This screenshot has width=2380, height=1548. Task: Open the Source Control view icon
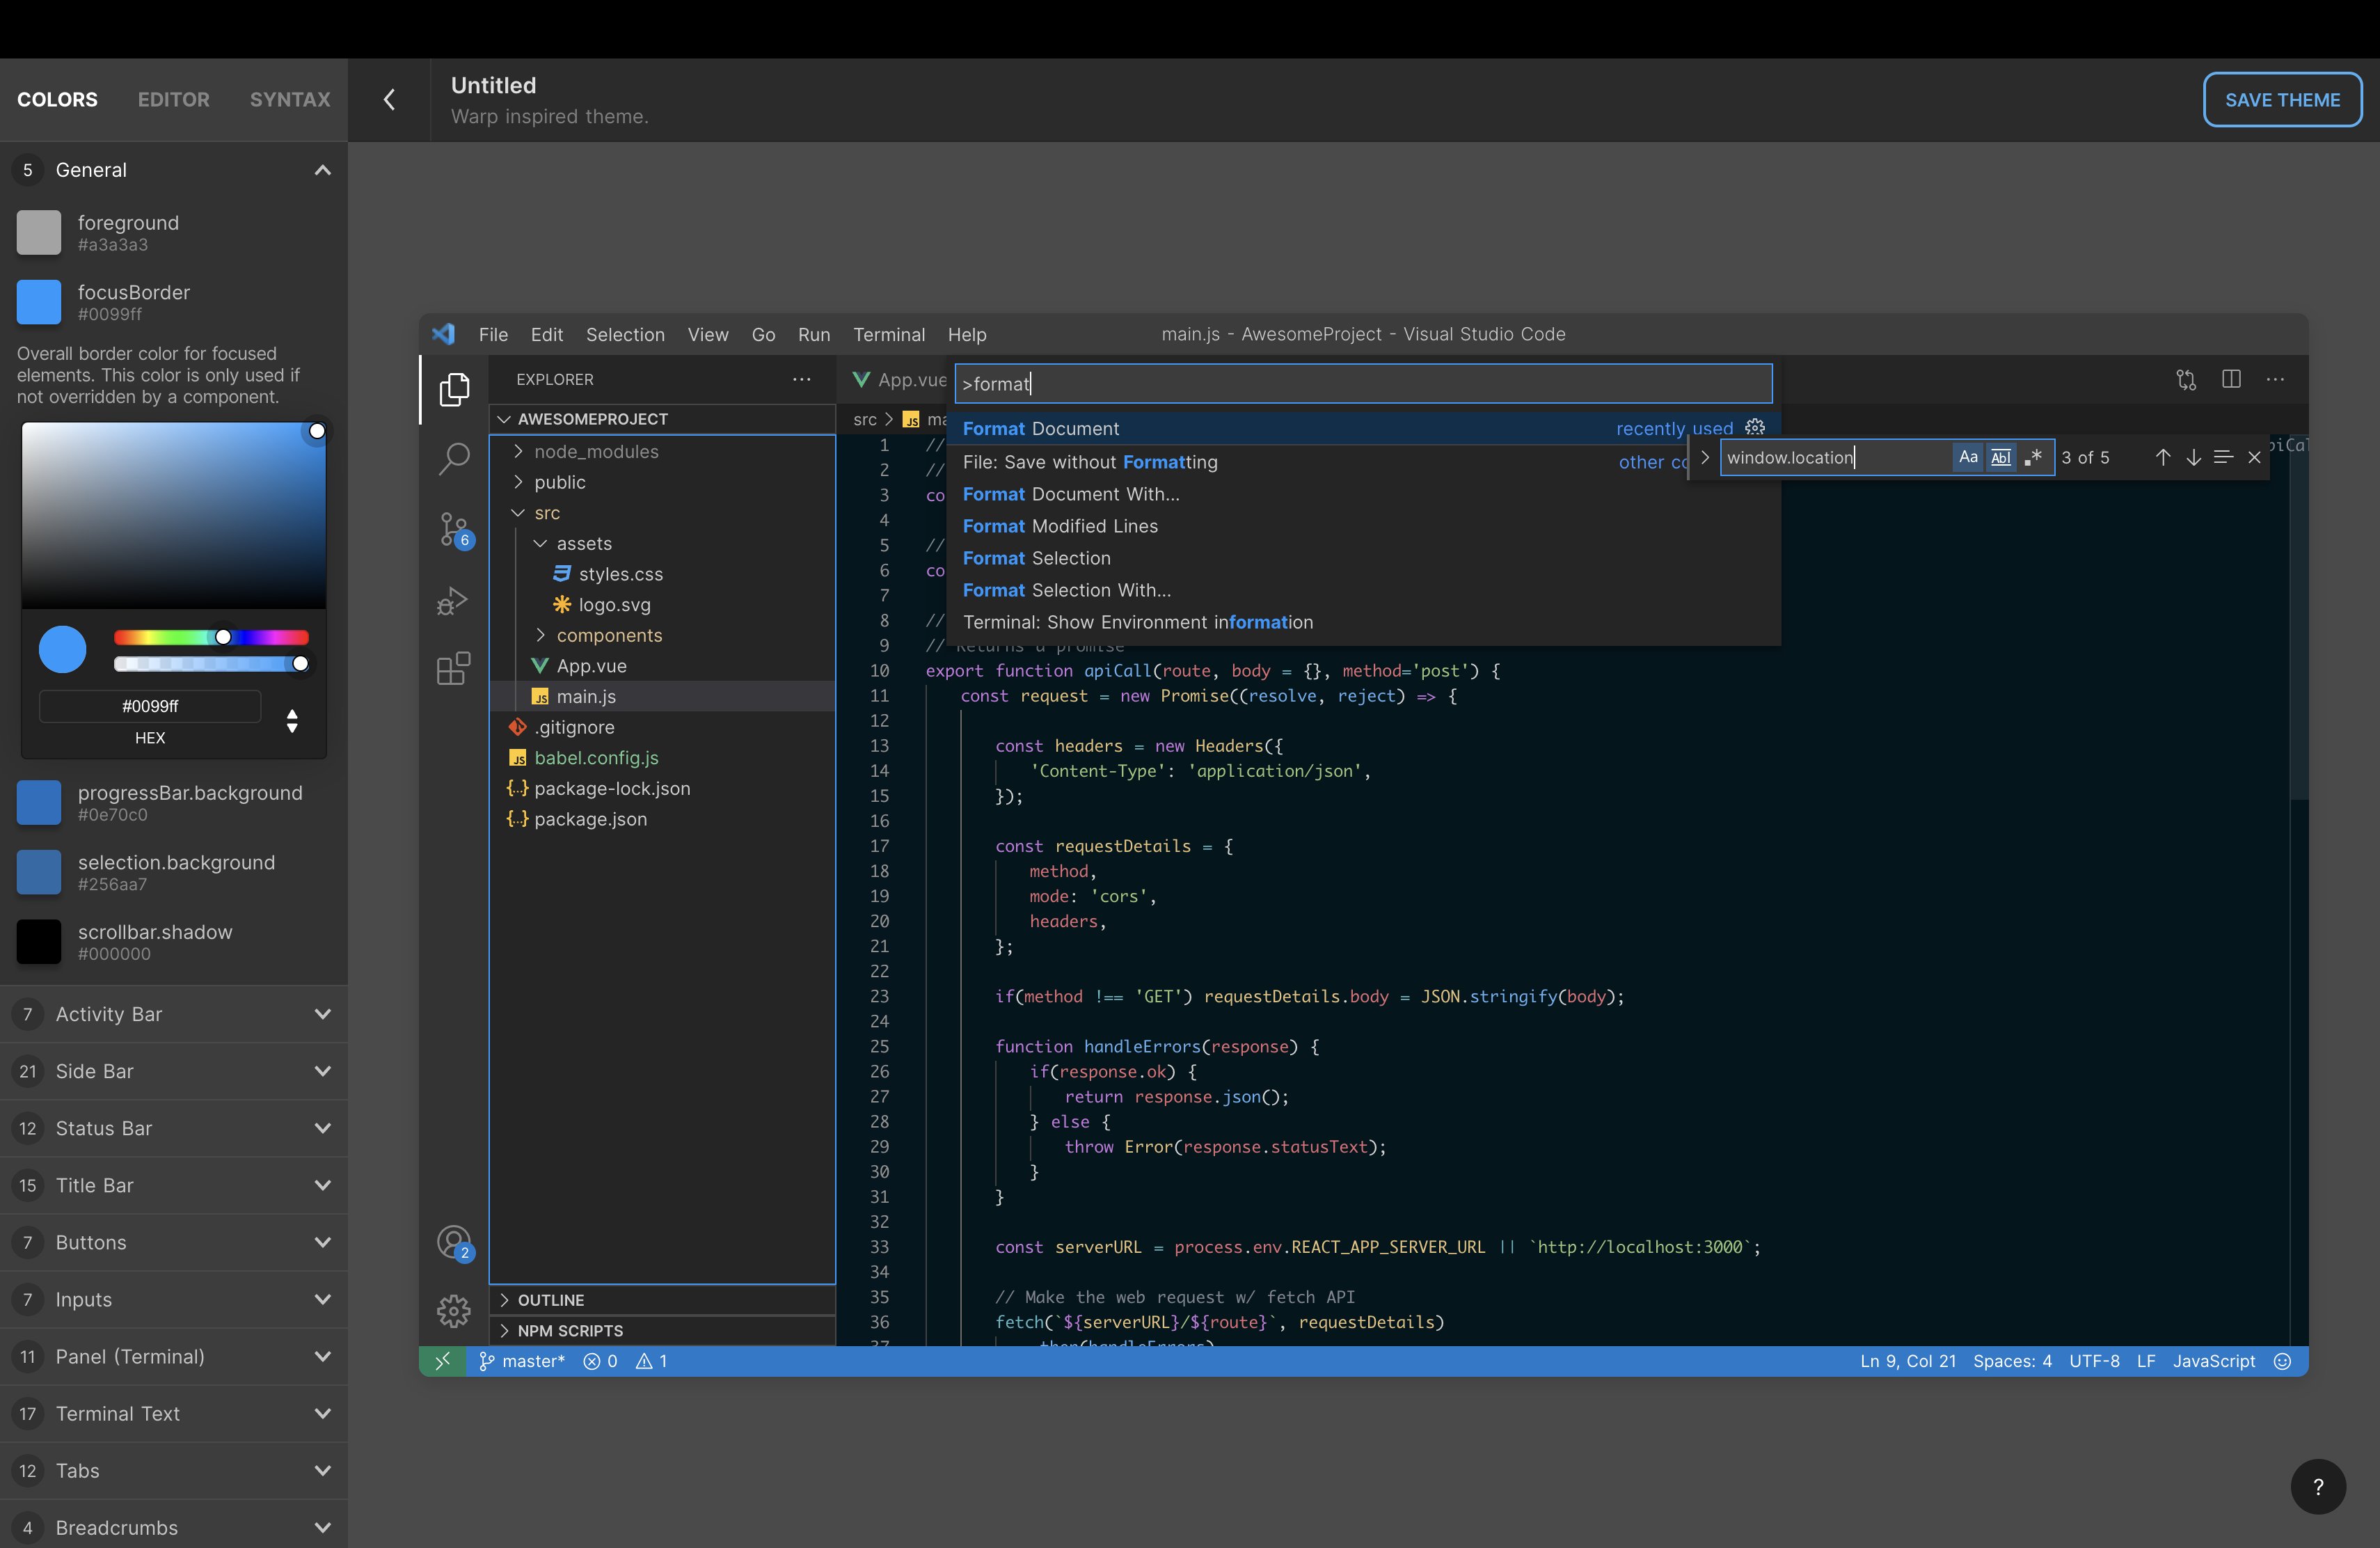pos(453,529)
